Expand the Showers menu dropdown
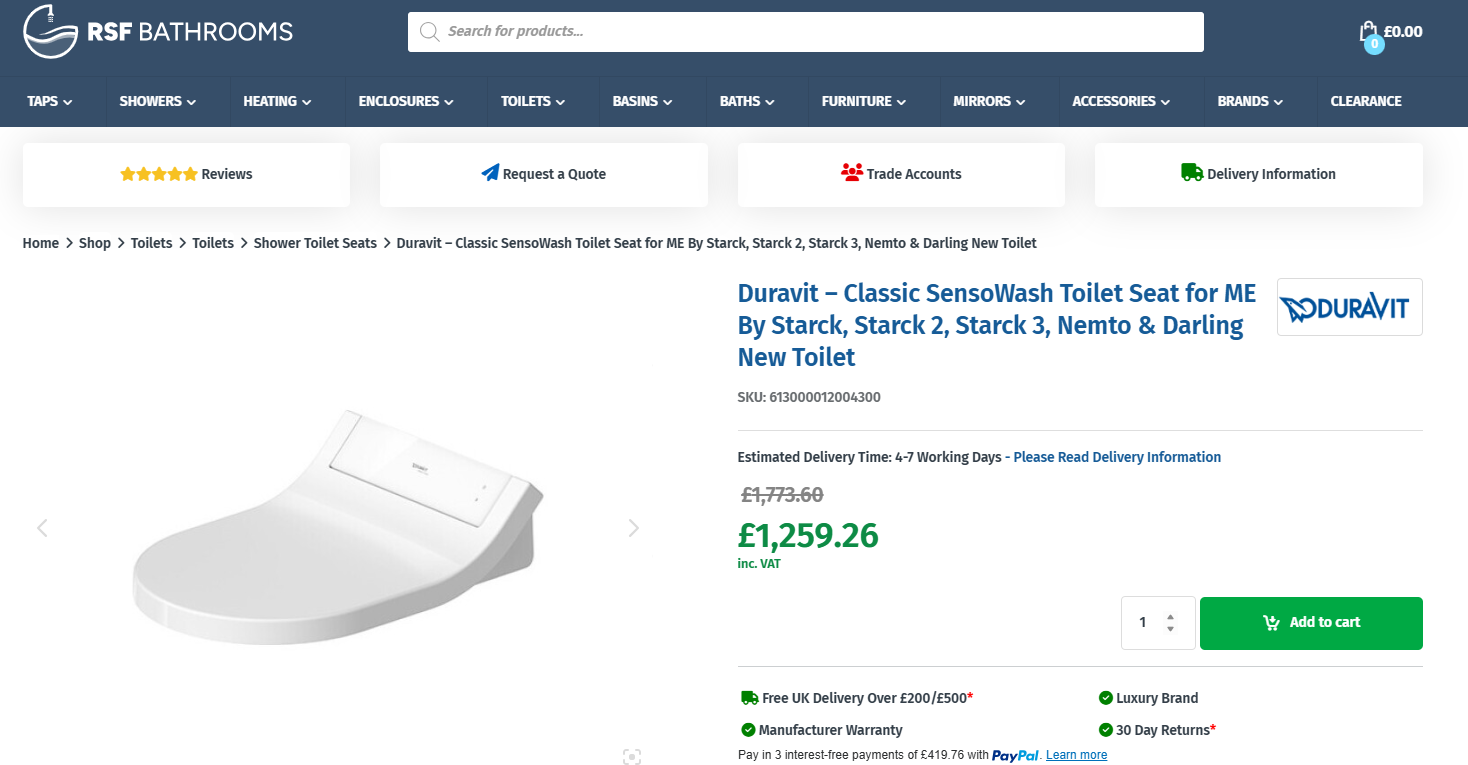Screen dimensions: 1468x765 [157, 101]
